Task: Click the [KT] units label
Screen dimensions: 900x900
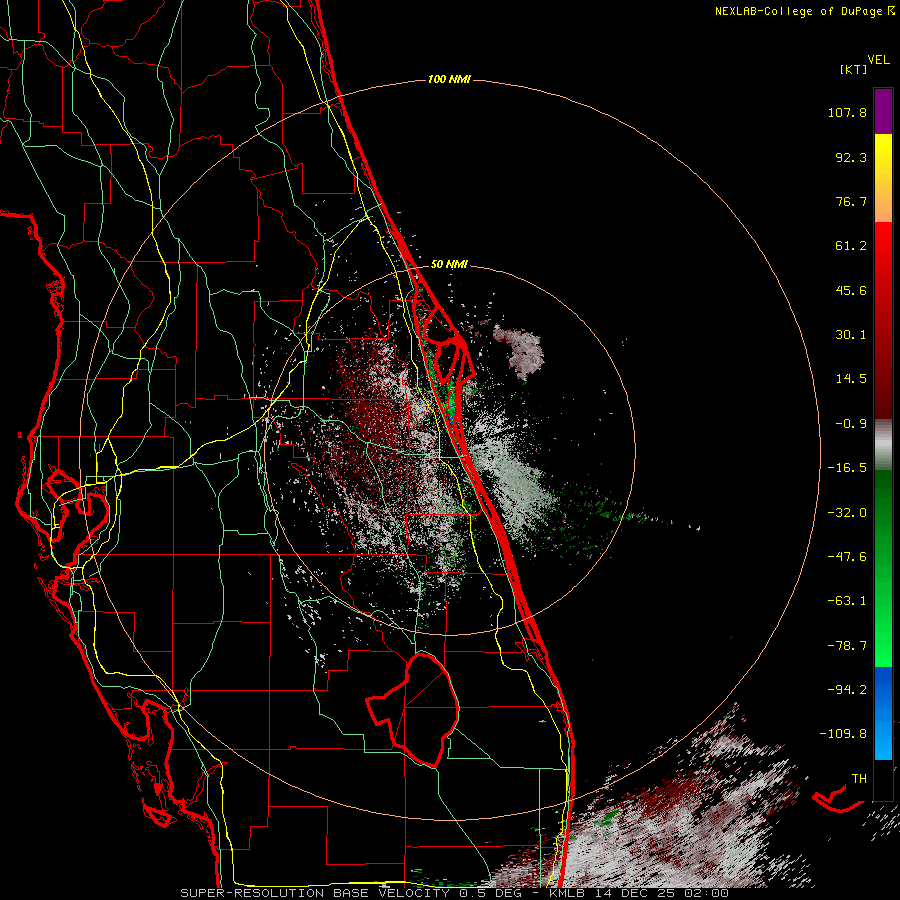Action: pos(853,69)
